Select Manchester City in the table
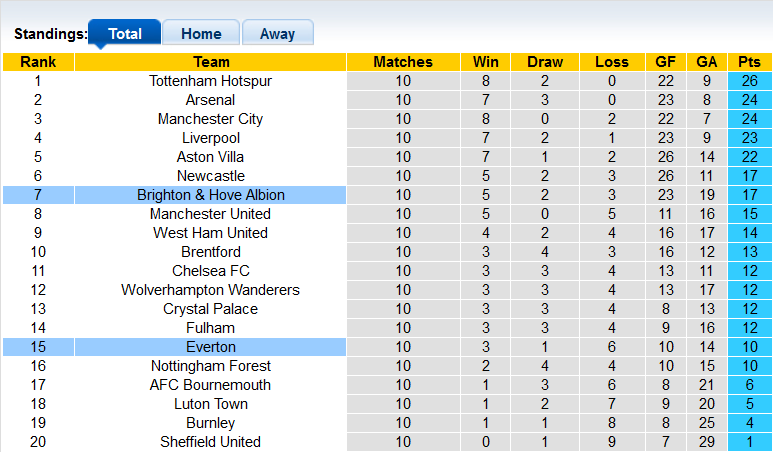773x452 pixels. (x=210, y=119)
